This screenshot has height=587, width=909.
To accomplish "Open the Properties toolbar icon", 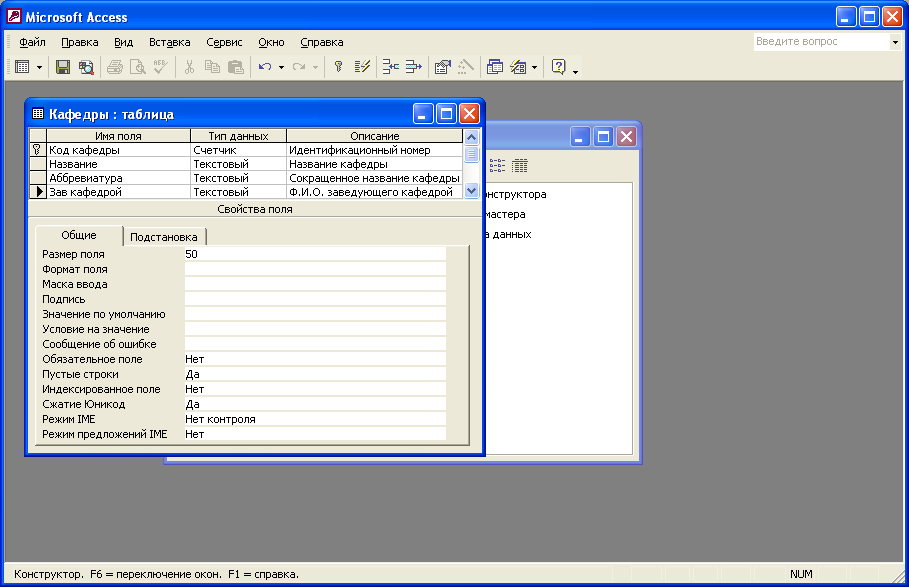I will [442, 67].
